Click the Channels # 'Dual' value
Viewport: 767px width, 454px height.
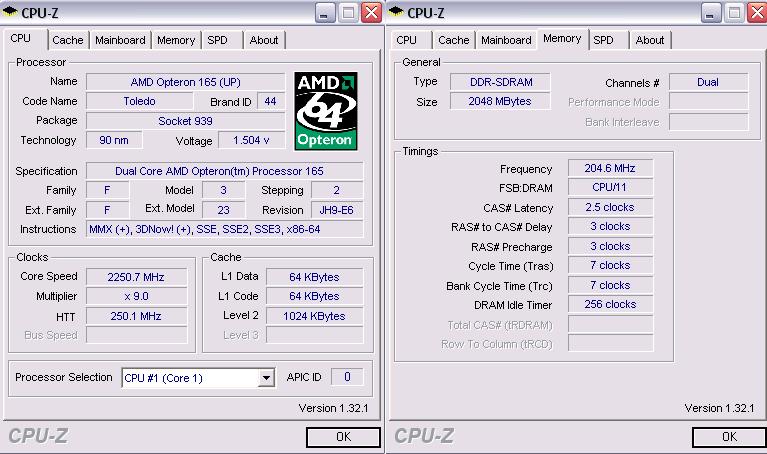coord(708,82)
